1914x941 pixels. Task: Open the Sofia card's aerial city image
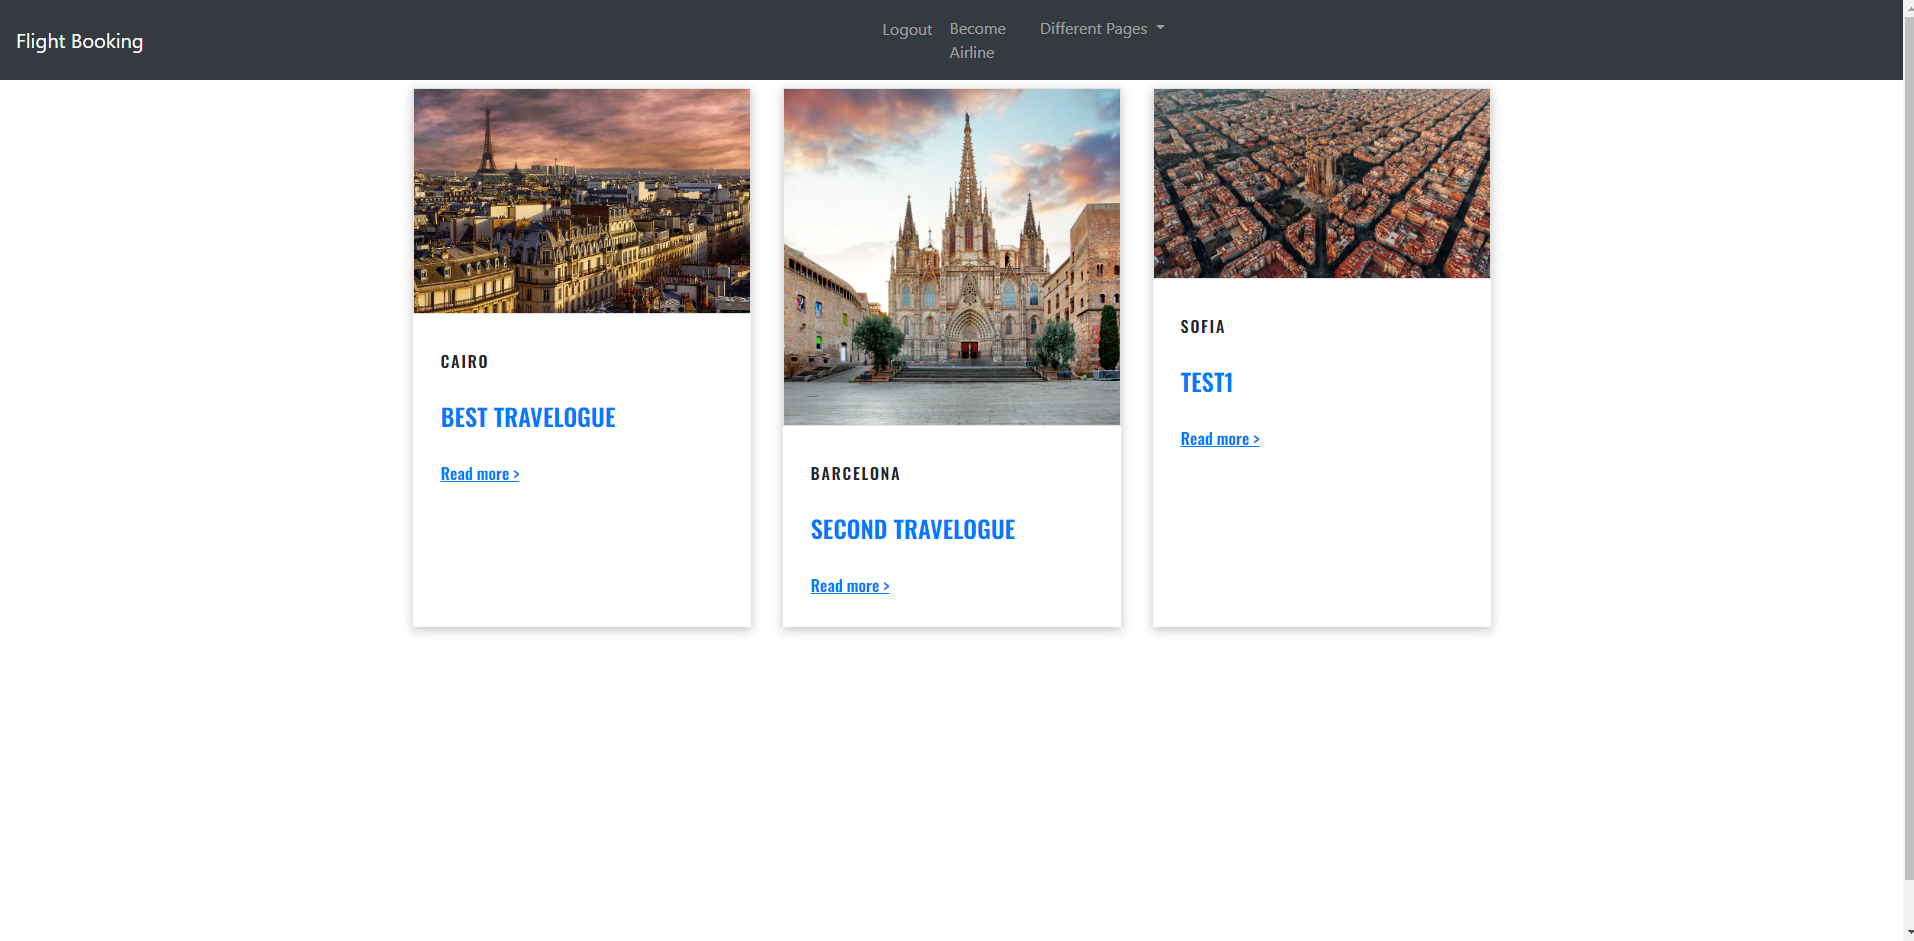click(x=1322, y=184)
